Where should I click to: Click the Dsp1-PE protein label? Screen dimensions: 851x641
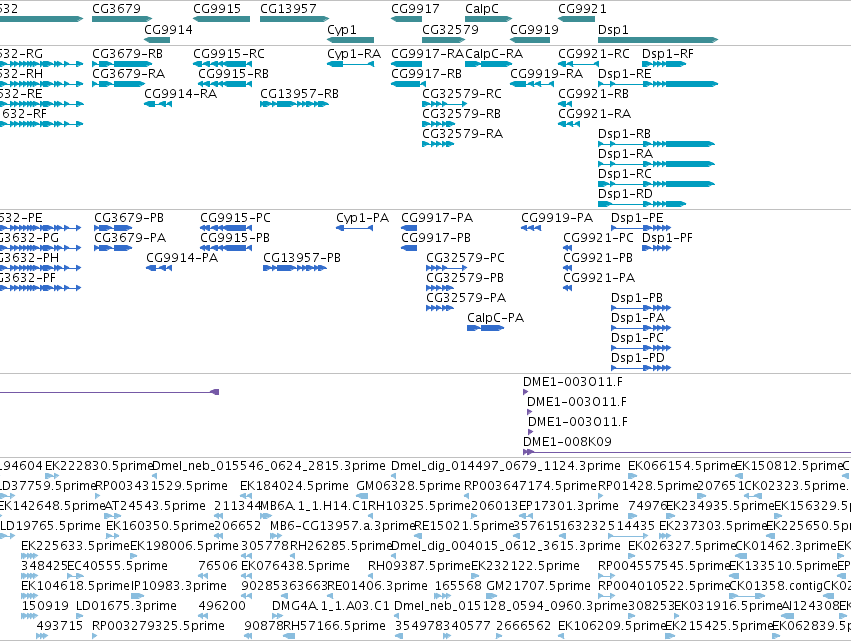[x=637, y=218]
